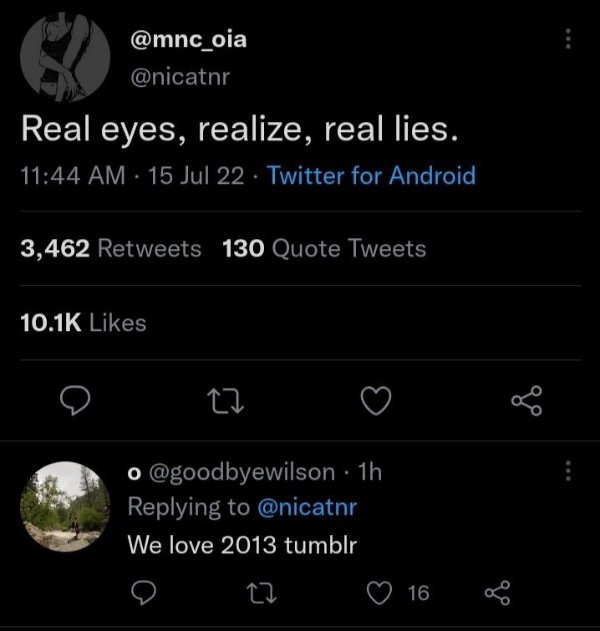
Task: Open the @nicatnr mention in reply
Action: pyautogui.click(x=307, y=507)
